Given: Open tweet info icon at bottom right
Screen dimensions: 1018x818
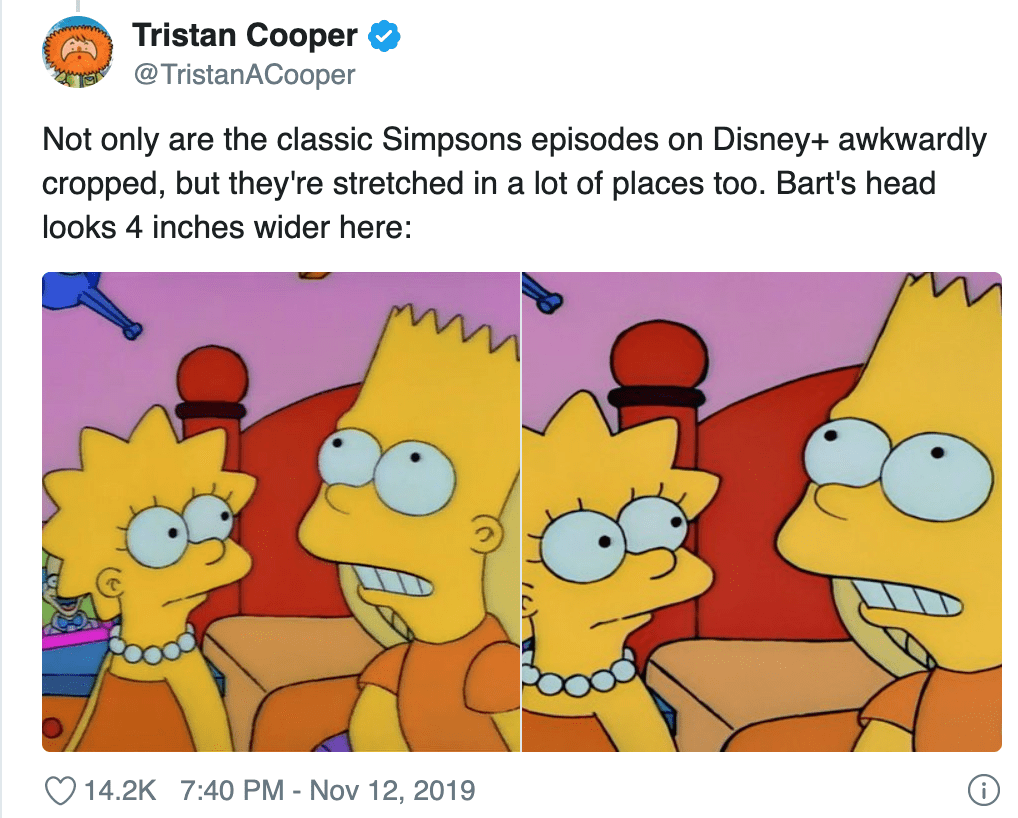Looking at the screenshot, I should [x=984, y=790].
